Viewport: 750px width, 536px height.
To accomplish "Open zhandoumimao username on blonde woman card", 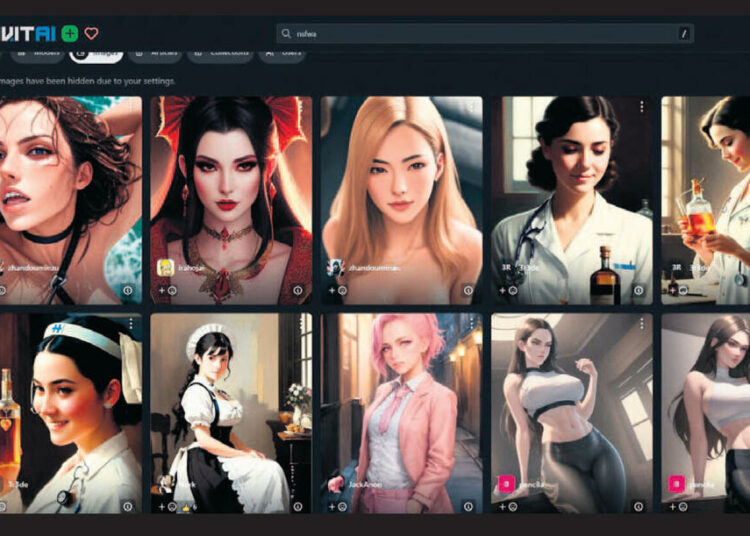I will pyautogui.click(x=375, y=268).
